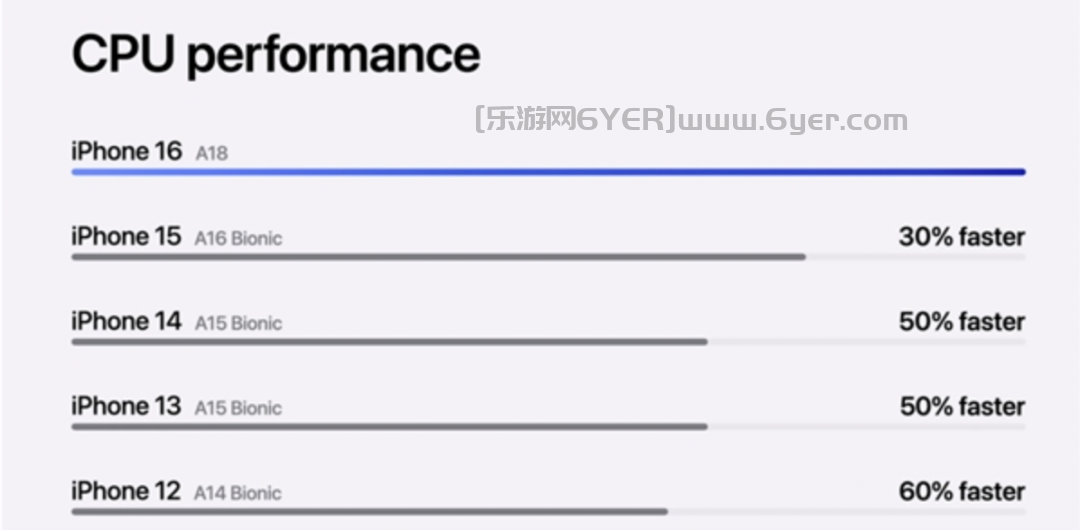
Task: Click the gray iPhone 13 performance bar
Action: [389, 427]
